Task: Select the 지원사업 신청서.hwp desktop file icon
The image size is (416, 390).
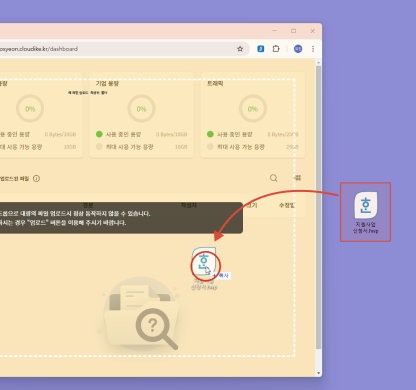Action: (365, 212)
